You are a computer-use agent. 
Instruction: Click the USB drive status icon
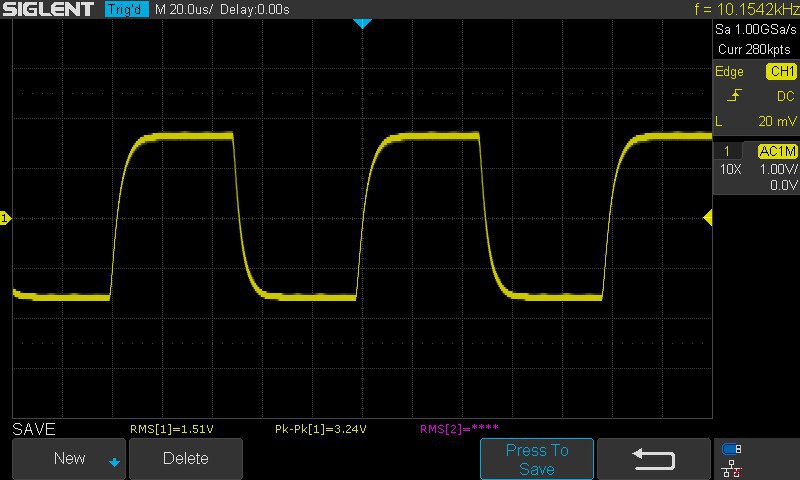[x=732, y=449]
